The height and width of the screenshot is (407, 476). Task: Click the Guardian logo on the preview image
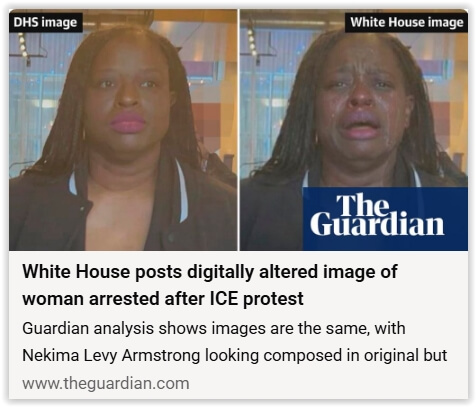click(x=385, y=219)
